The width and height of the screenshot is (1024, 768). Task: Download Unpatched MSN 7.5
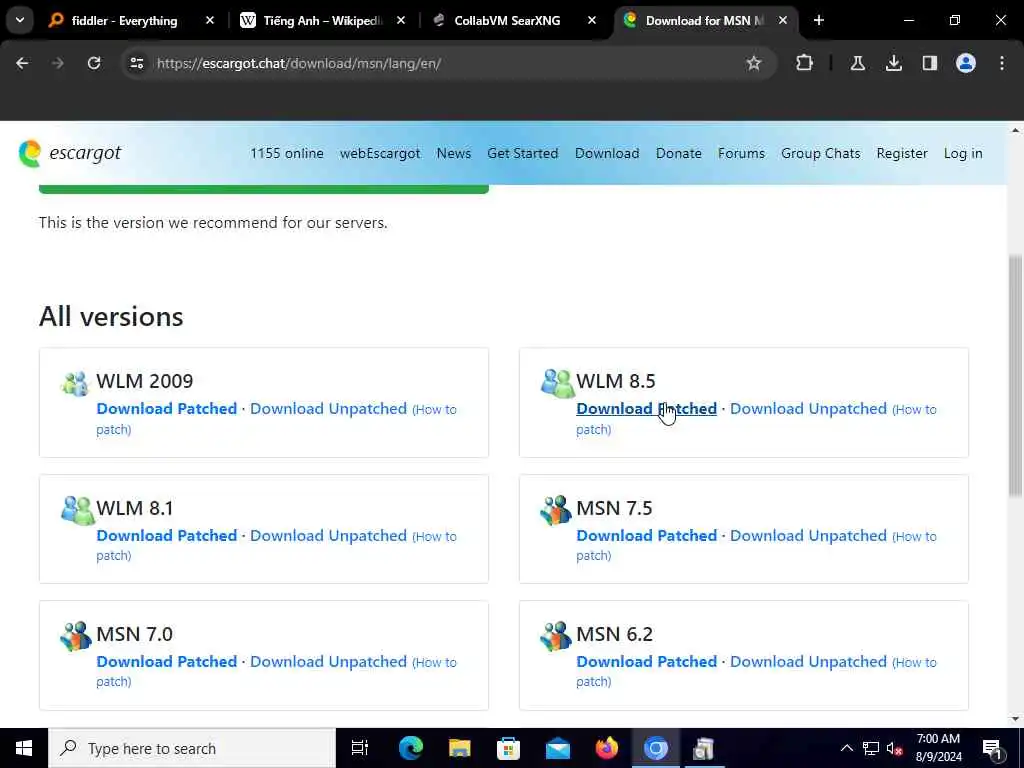808,536
